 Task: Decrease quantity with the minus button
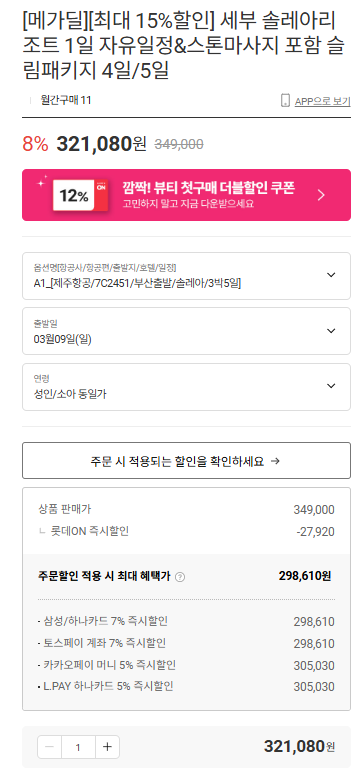(x=49, y=747)
